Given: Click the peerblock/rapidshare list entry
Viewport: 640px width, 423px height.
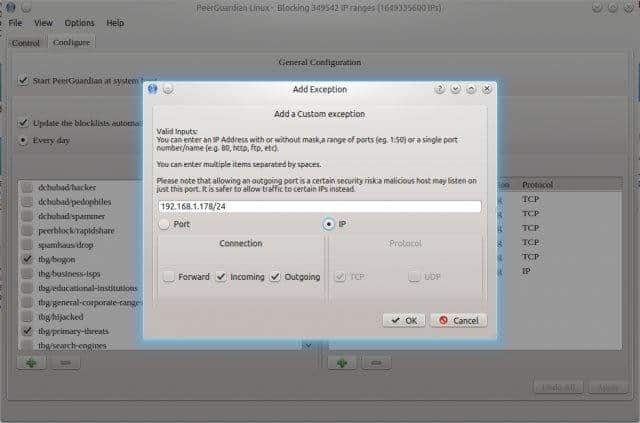Looking at the screenshot, I should [x=76, y=231].
